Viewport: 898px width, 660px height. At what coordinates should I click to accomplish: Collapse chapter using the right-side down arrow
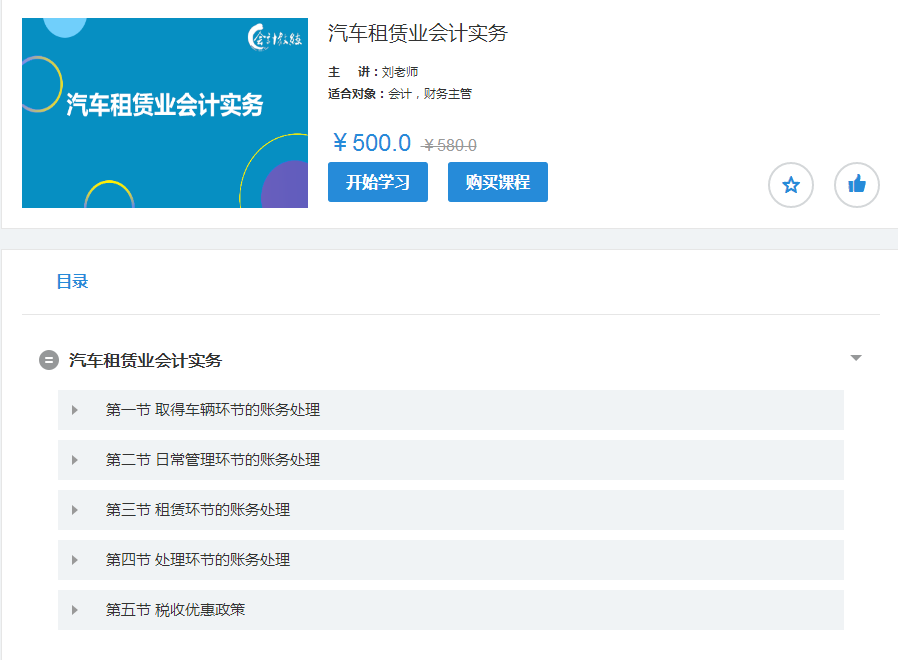point(855,358)
